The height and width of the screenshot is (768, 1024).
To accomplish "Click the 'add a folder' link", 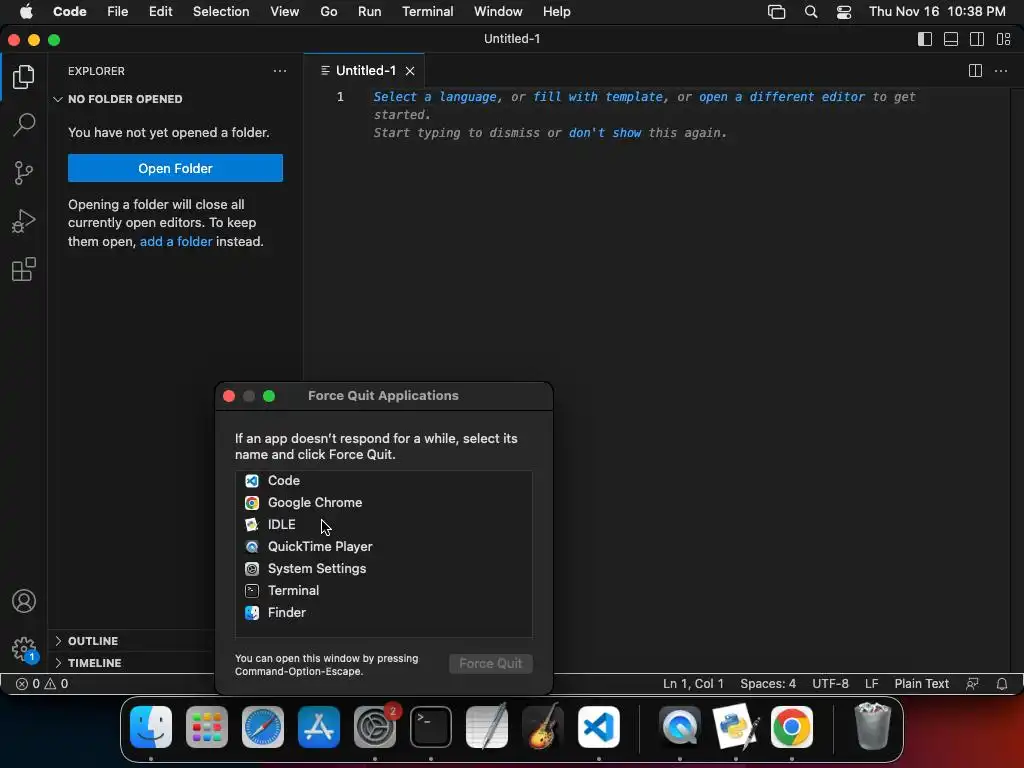I will 176,242.
